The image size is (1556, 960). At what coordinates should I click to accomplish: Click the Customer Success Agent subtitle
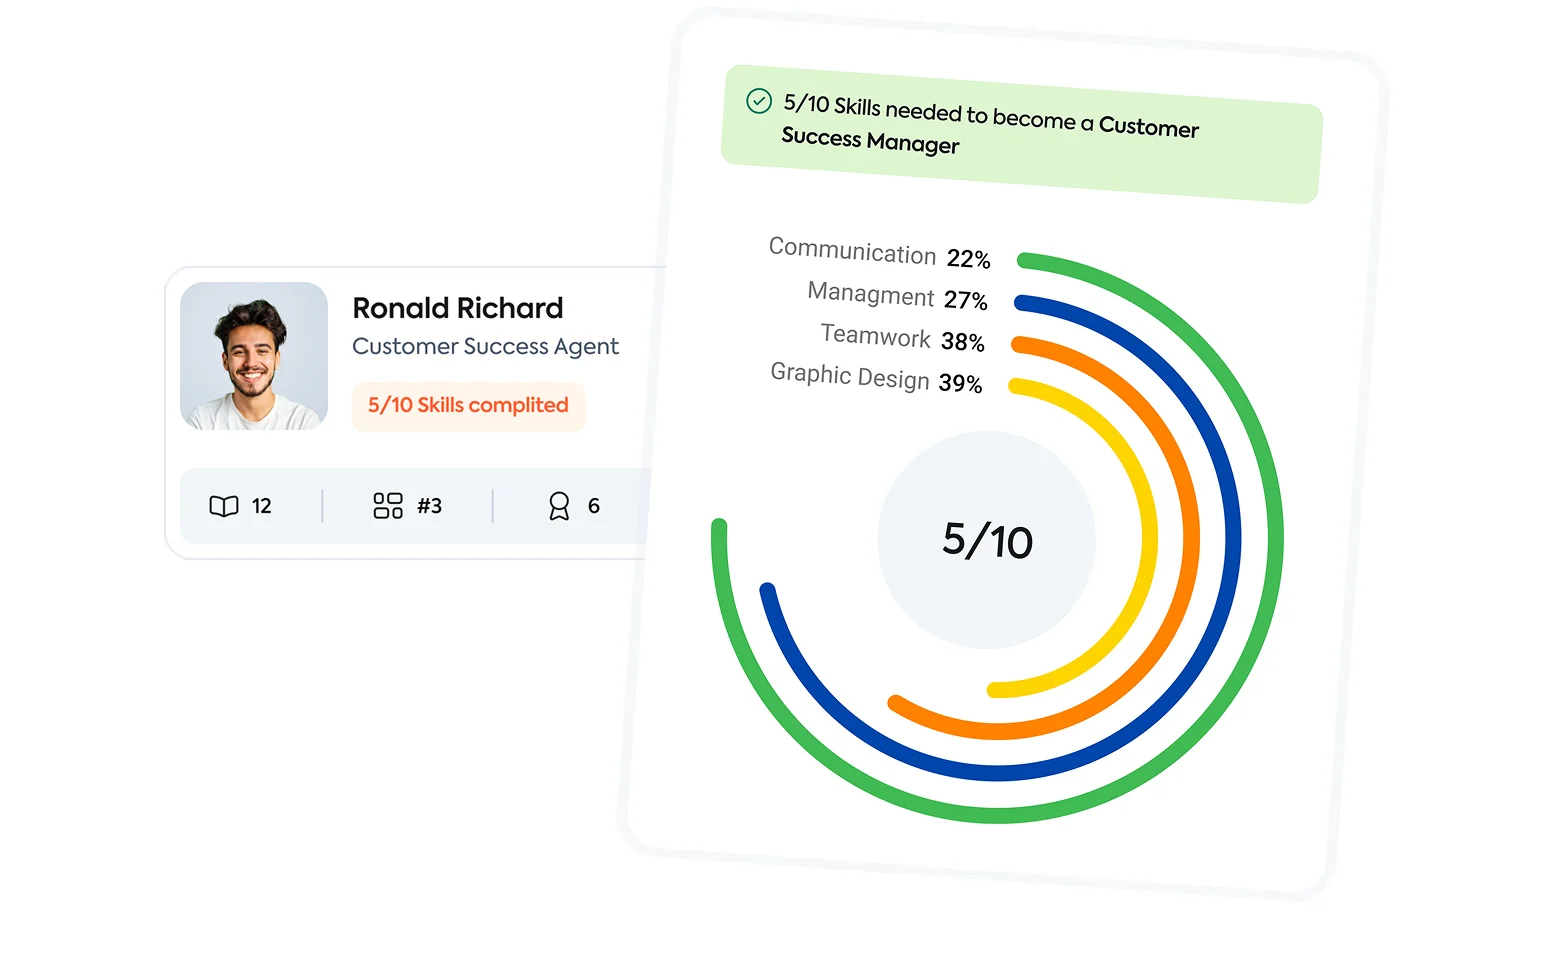485,346
